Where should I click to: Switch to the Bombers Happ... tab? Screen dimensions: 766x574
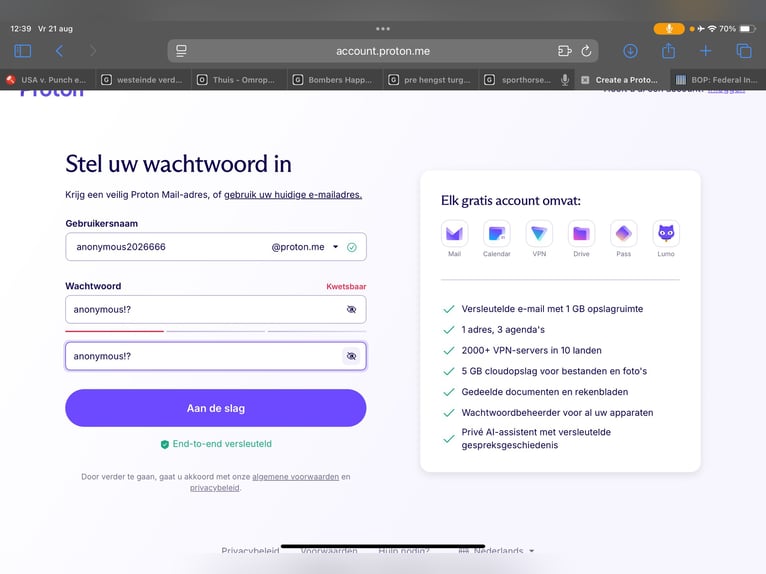333,80
